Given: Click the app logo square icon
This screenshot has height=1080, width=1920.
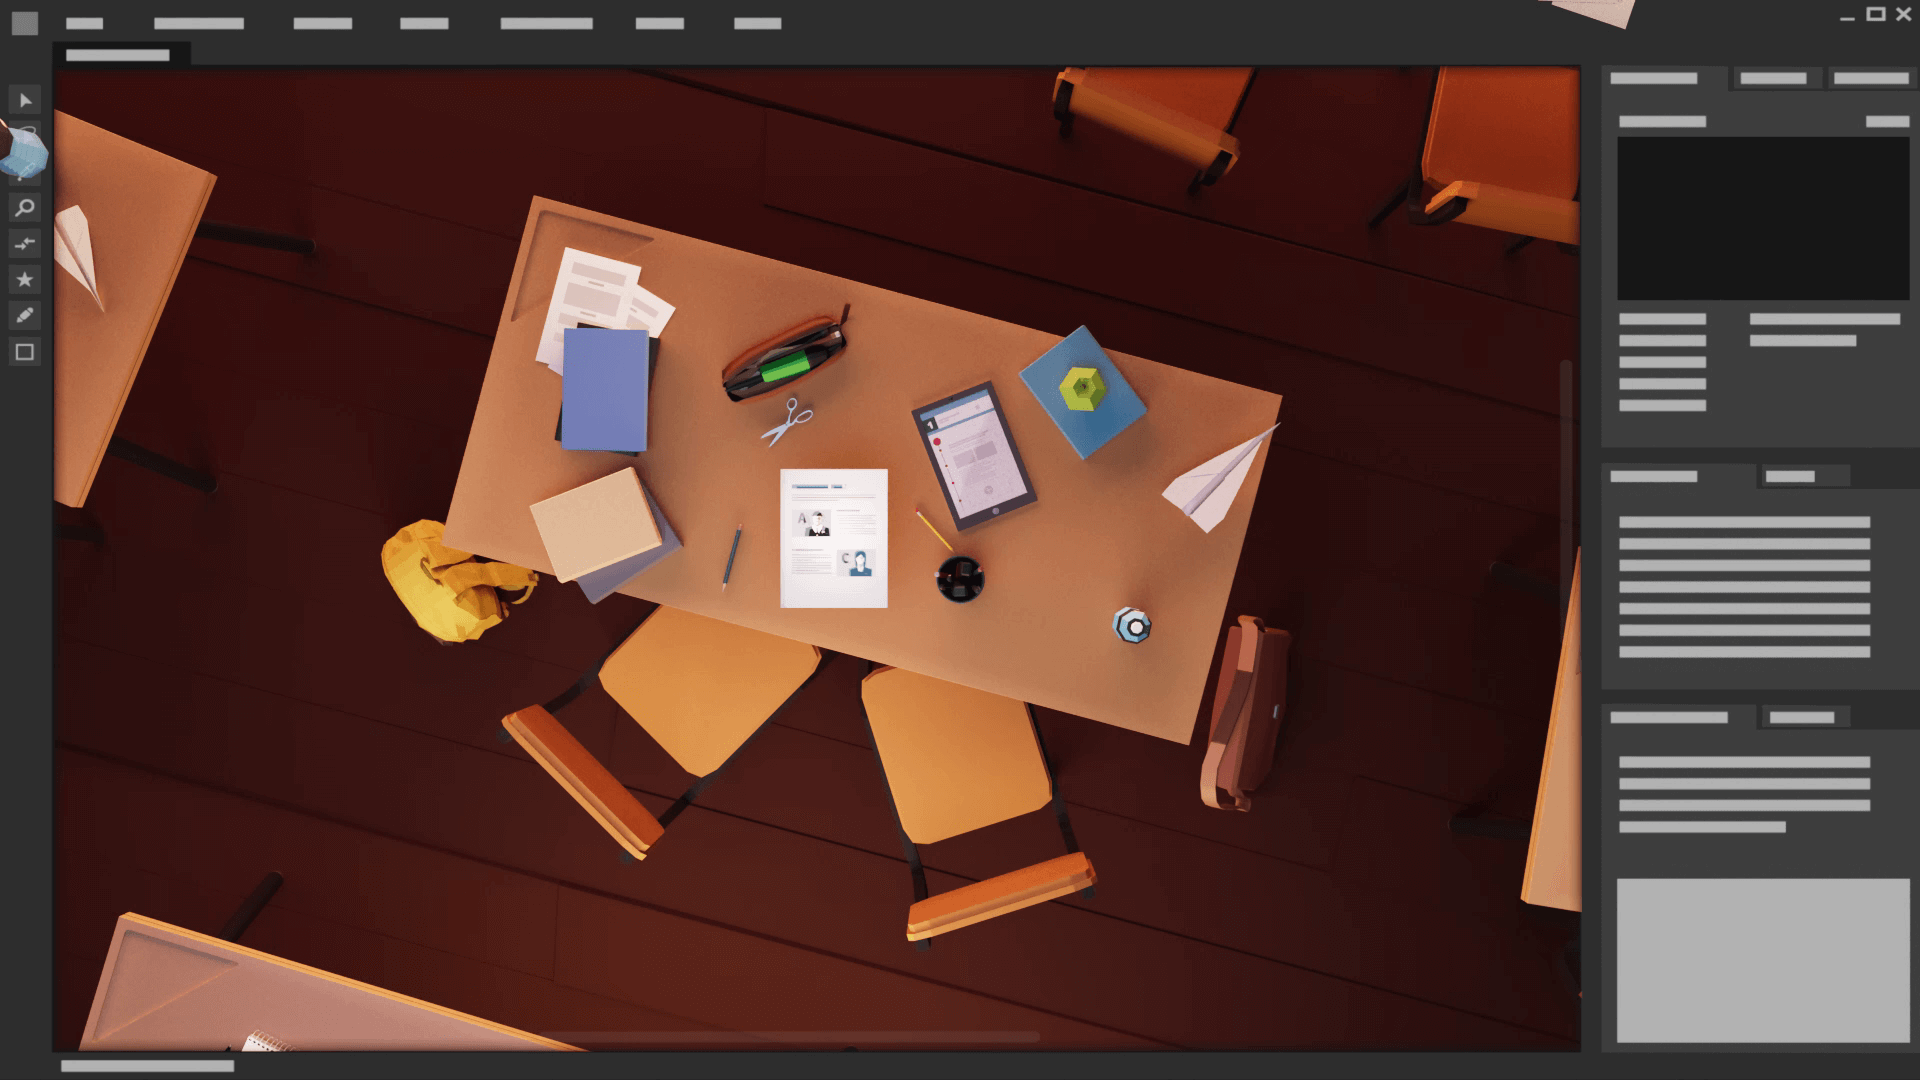Looking at the screenshot, I should 25,23.
